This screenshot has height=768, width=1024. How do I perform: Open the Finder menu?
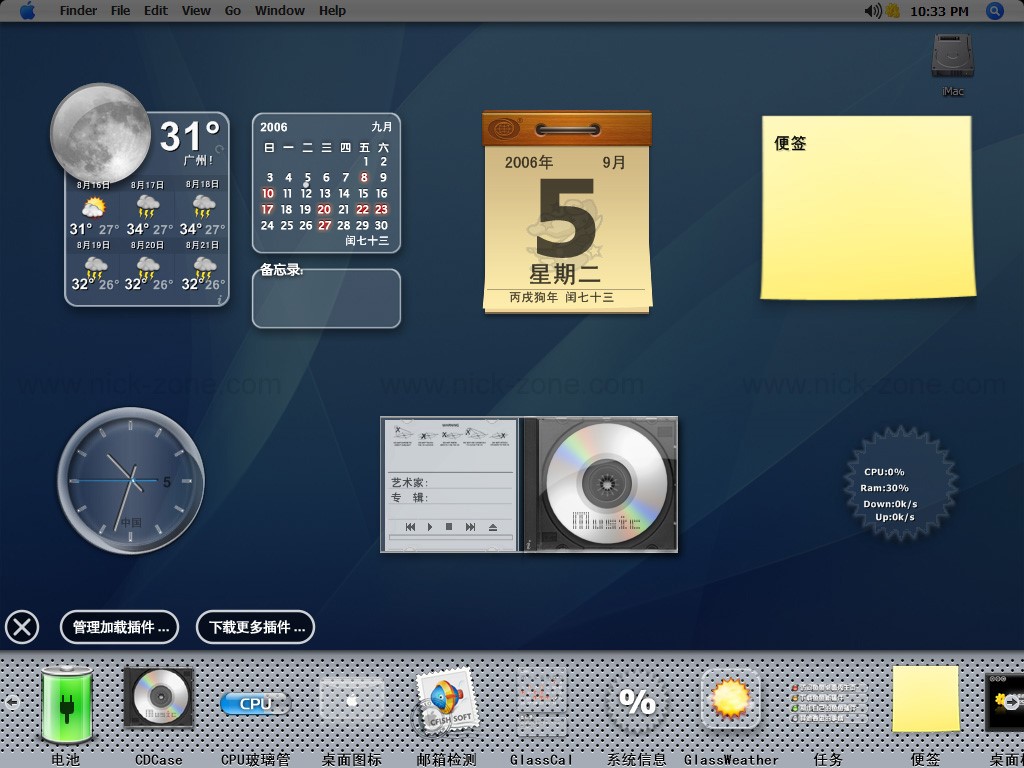point(78,11)
